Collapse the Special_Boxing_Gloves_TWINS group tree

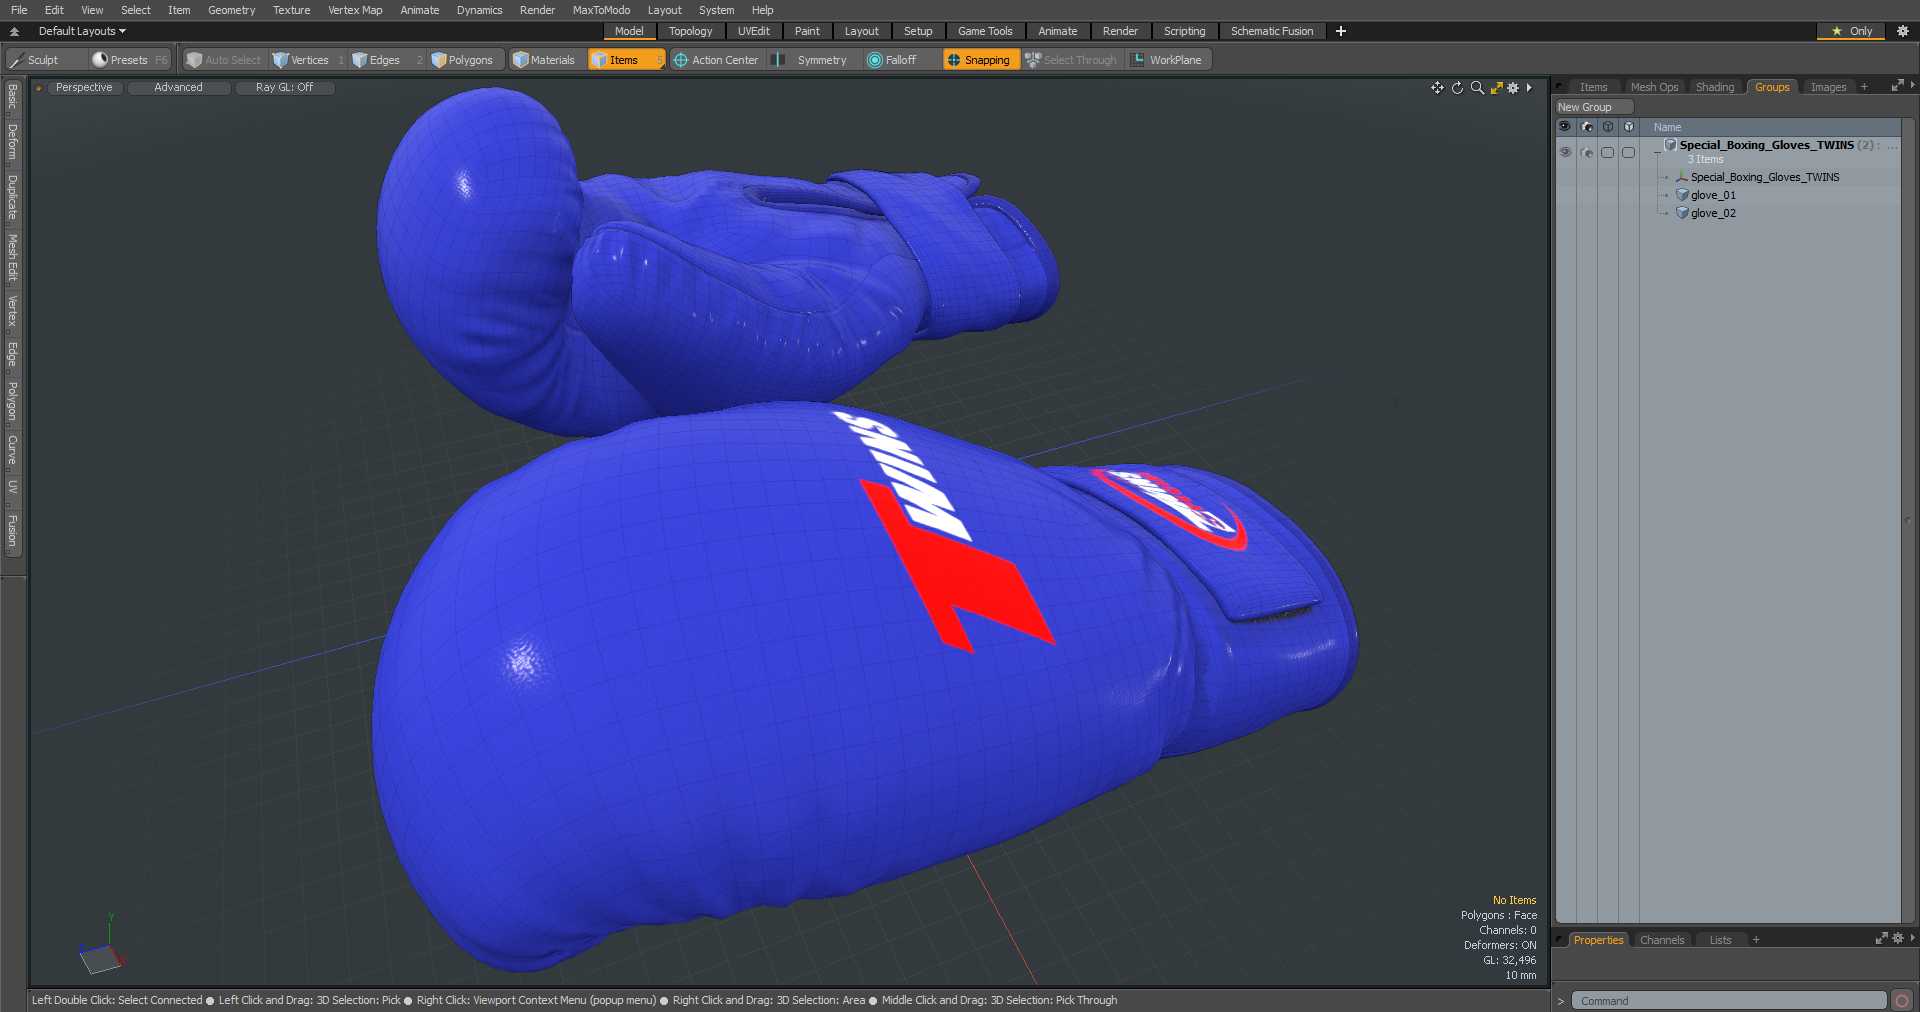coord(1657,152)
